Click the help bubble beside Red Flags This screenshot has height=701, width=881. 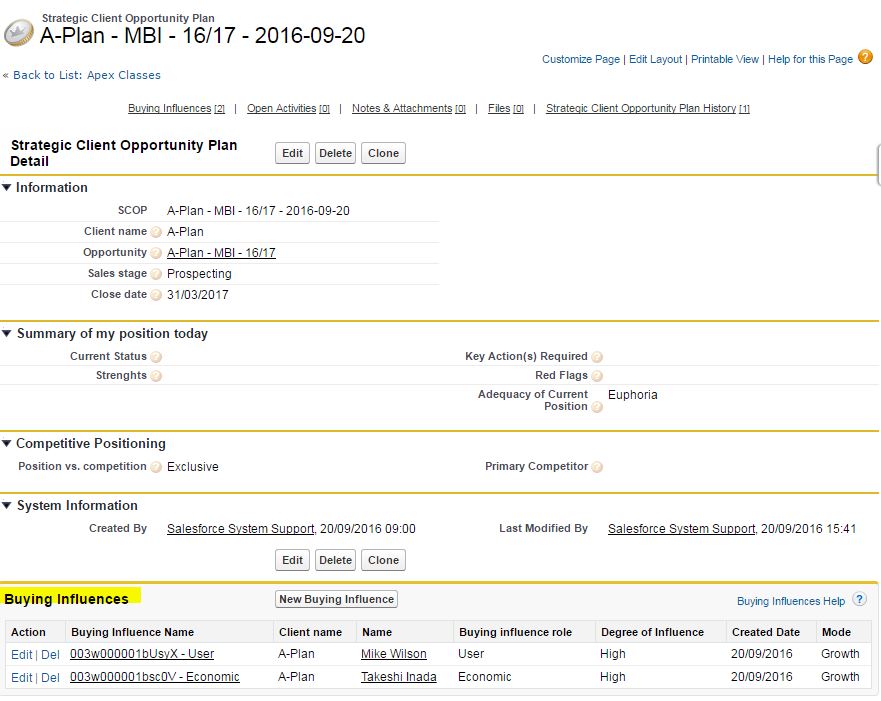click(x=597, y=376)
